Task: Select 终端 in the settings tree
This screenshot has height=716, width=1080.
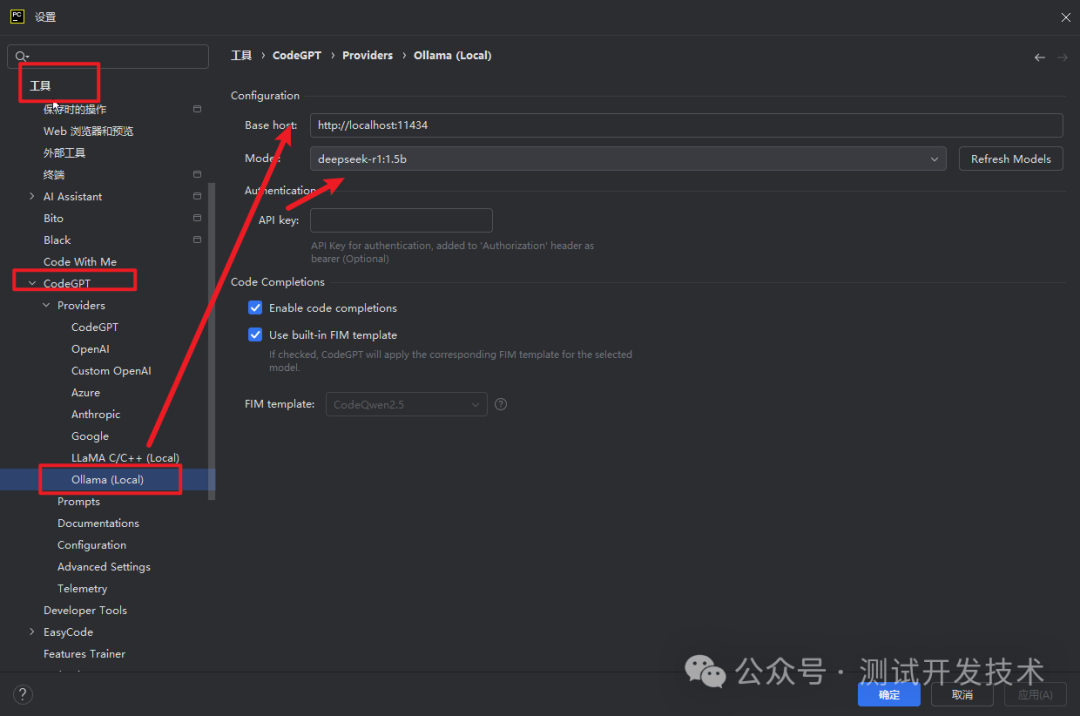Action: point(54,174)
